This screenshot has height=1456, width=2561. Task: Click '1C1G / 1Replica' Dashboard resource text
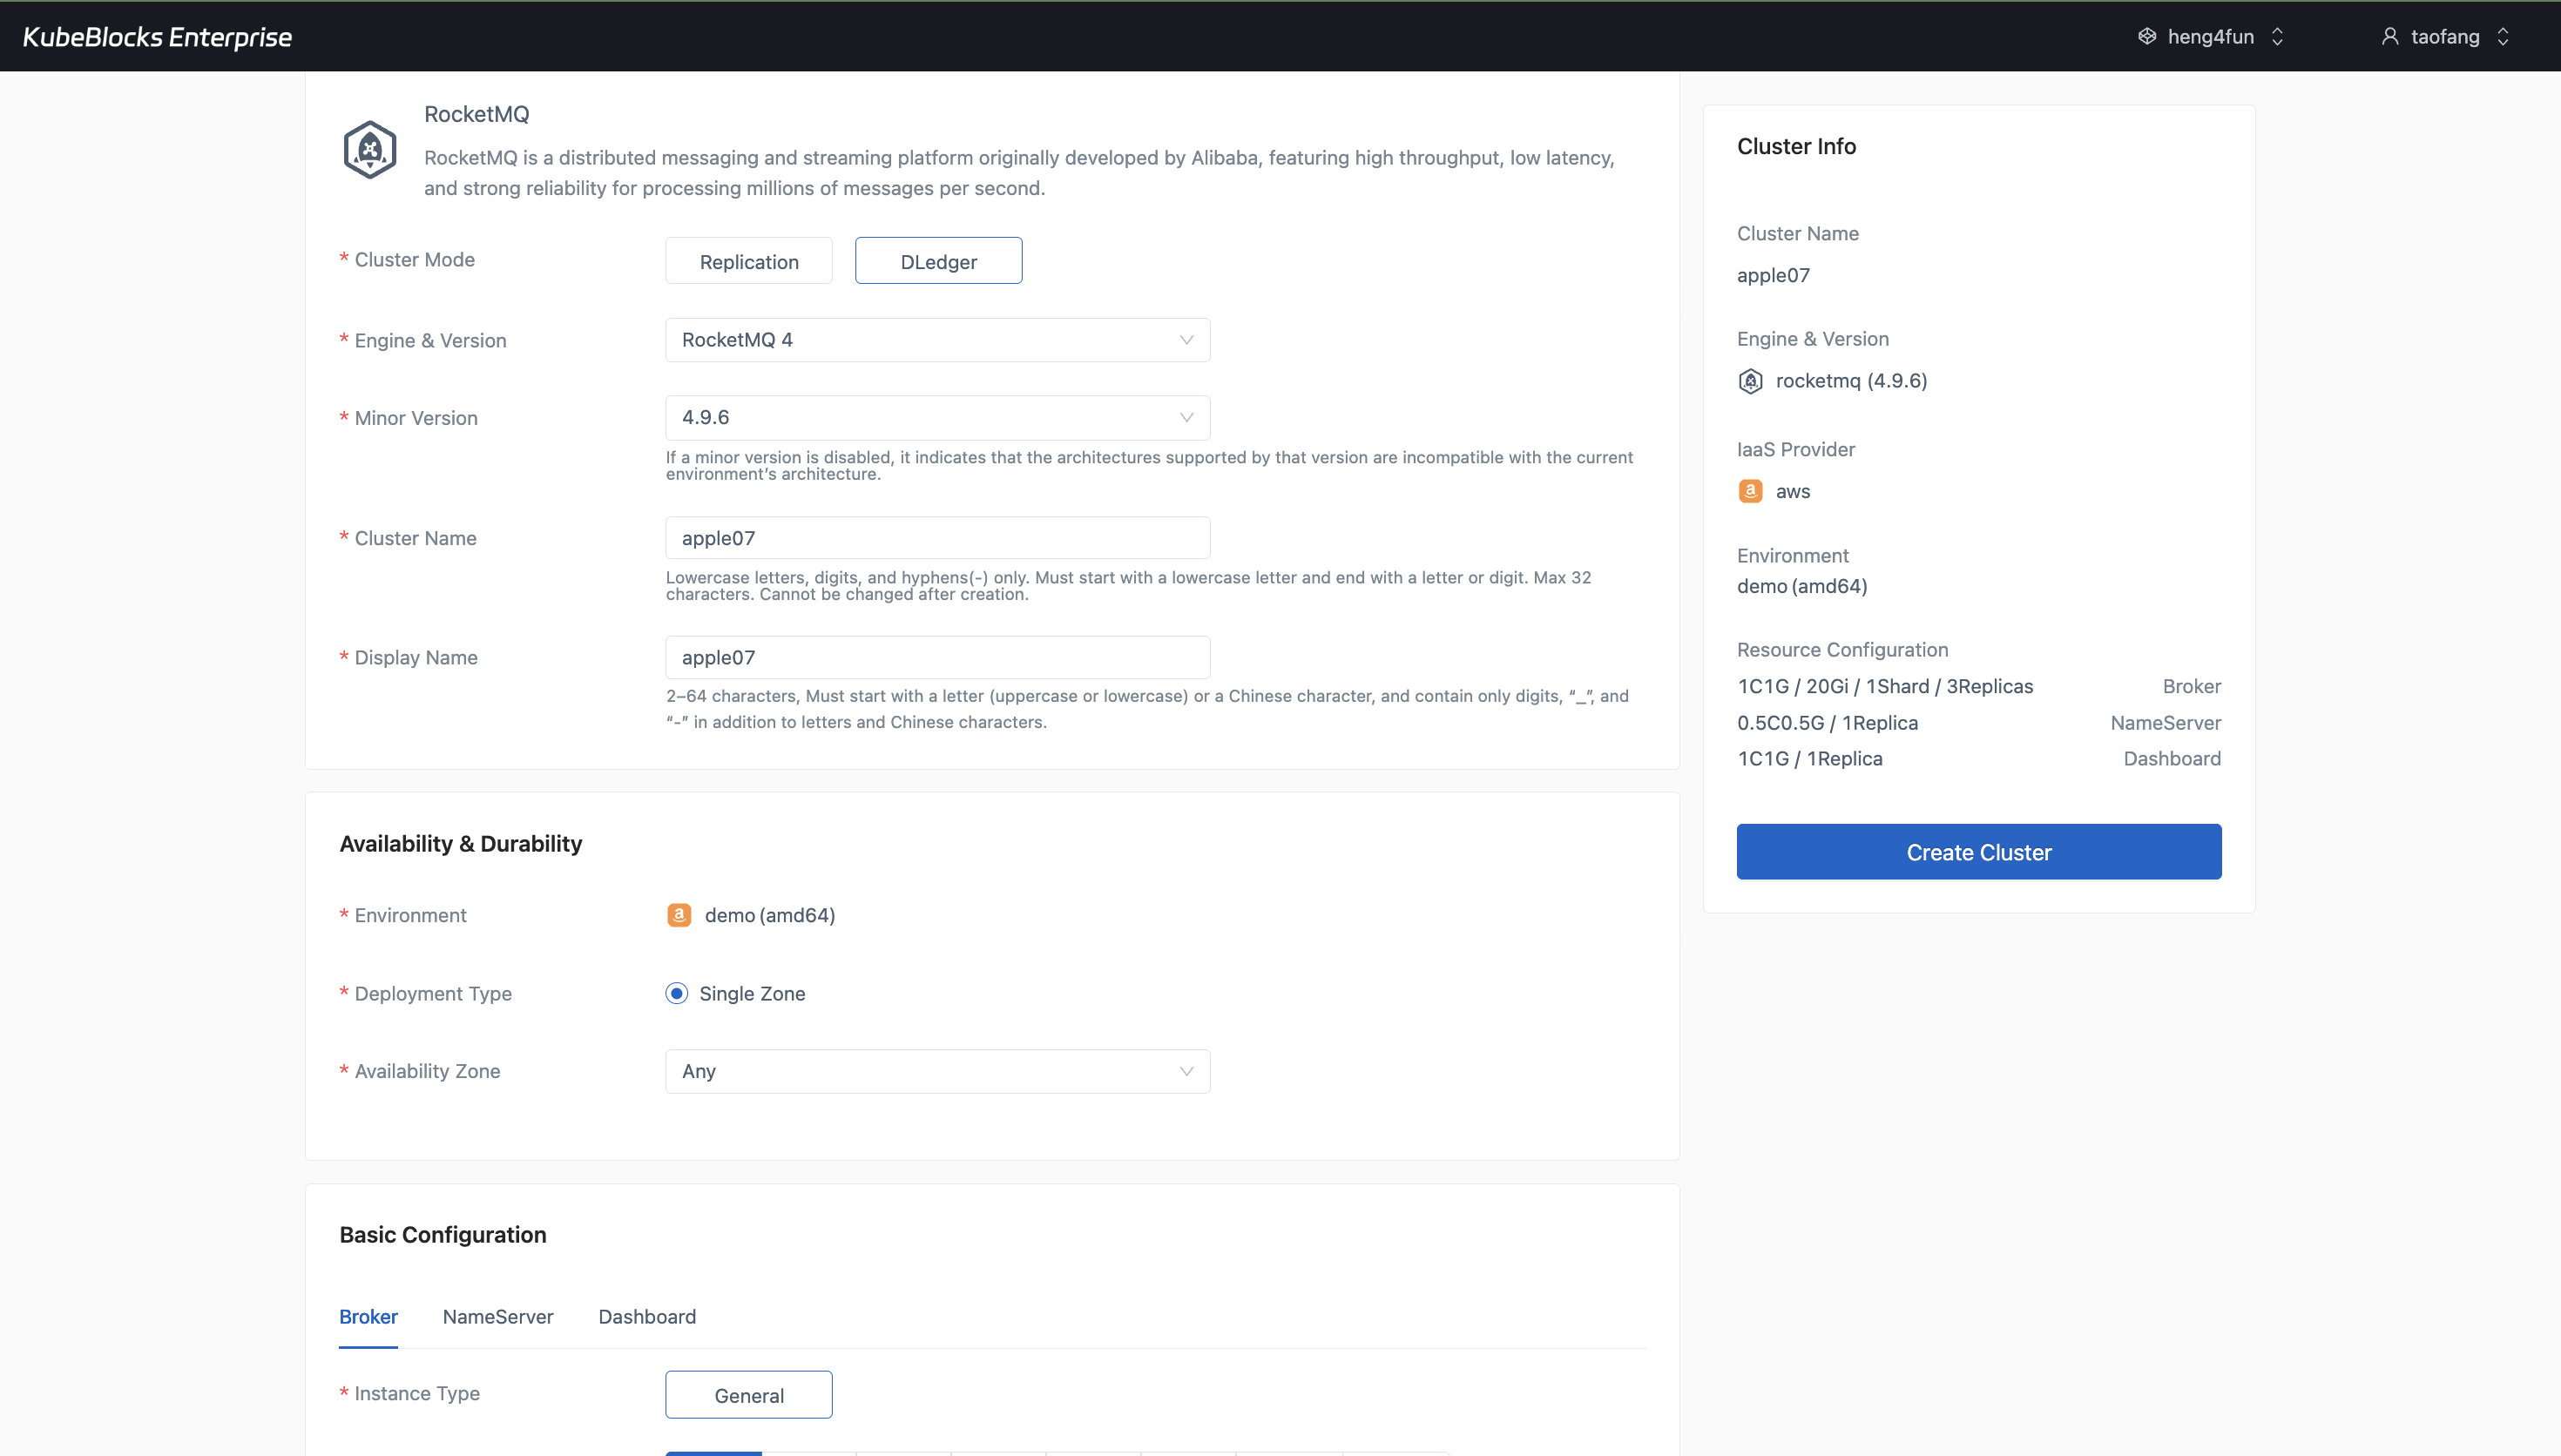point(1809,759)
